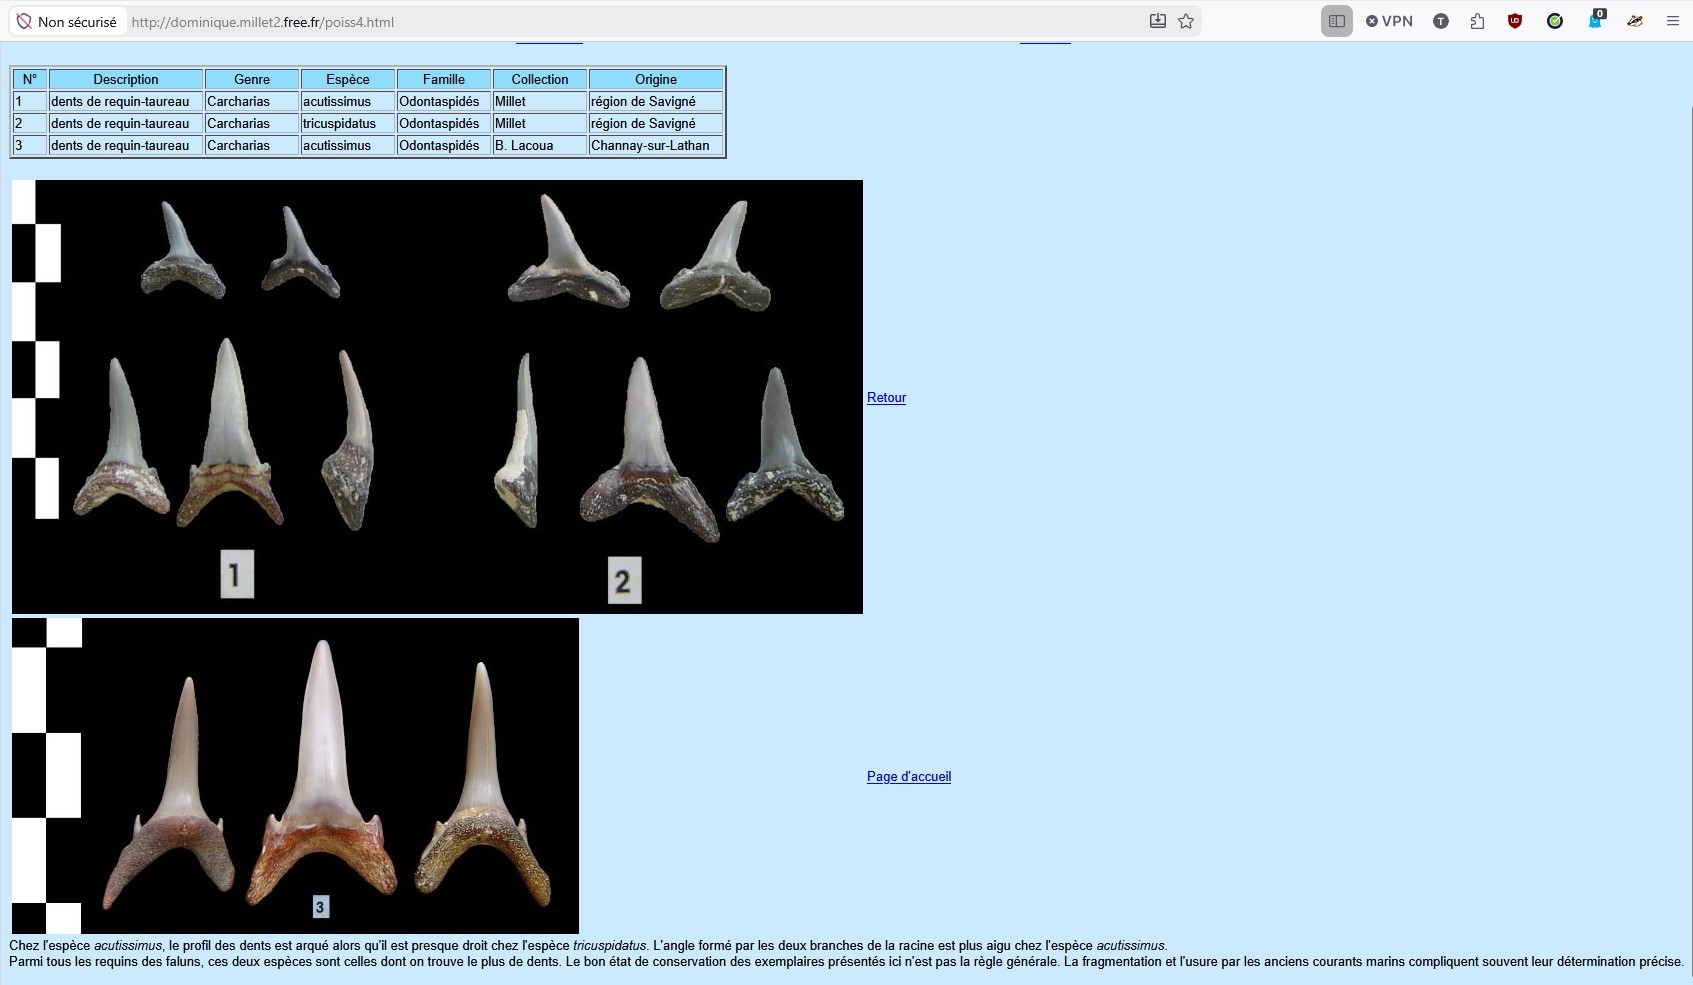Click the bookmark star icon
The height and width of the screenshot is (985, 1693).
[1186, 21]
